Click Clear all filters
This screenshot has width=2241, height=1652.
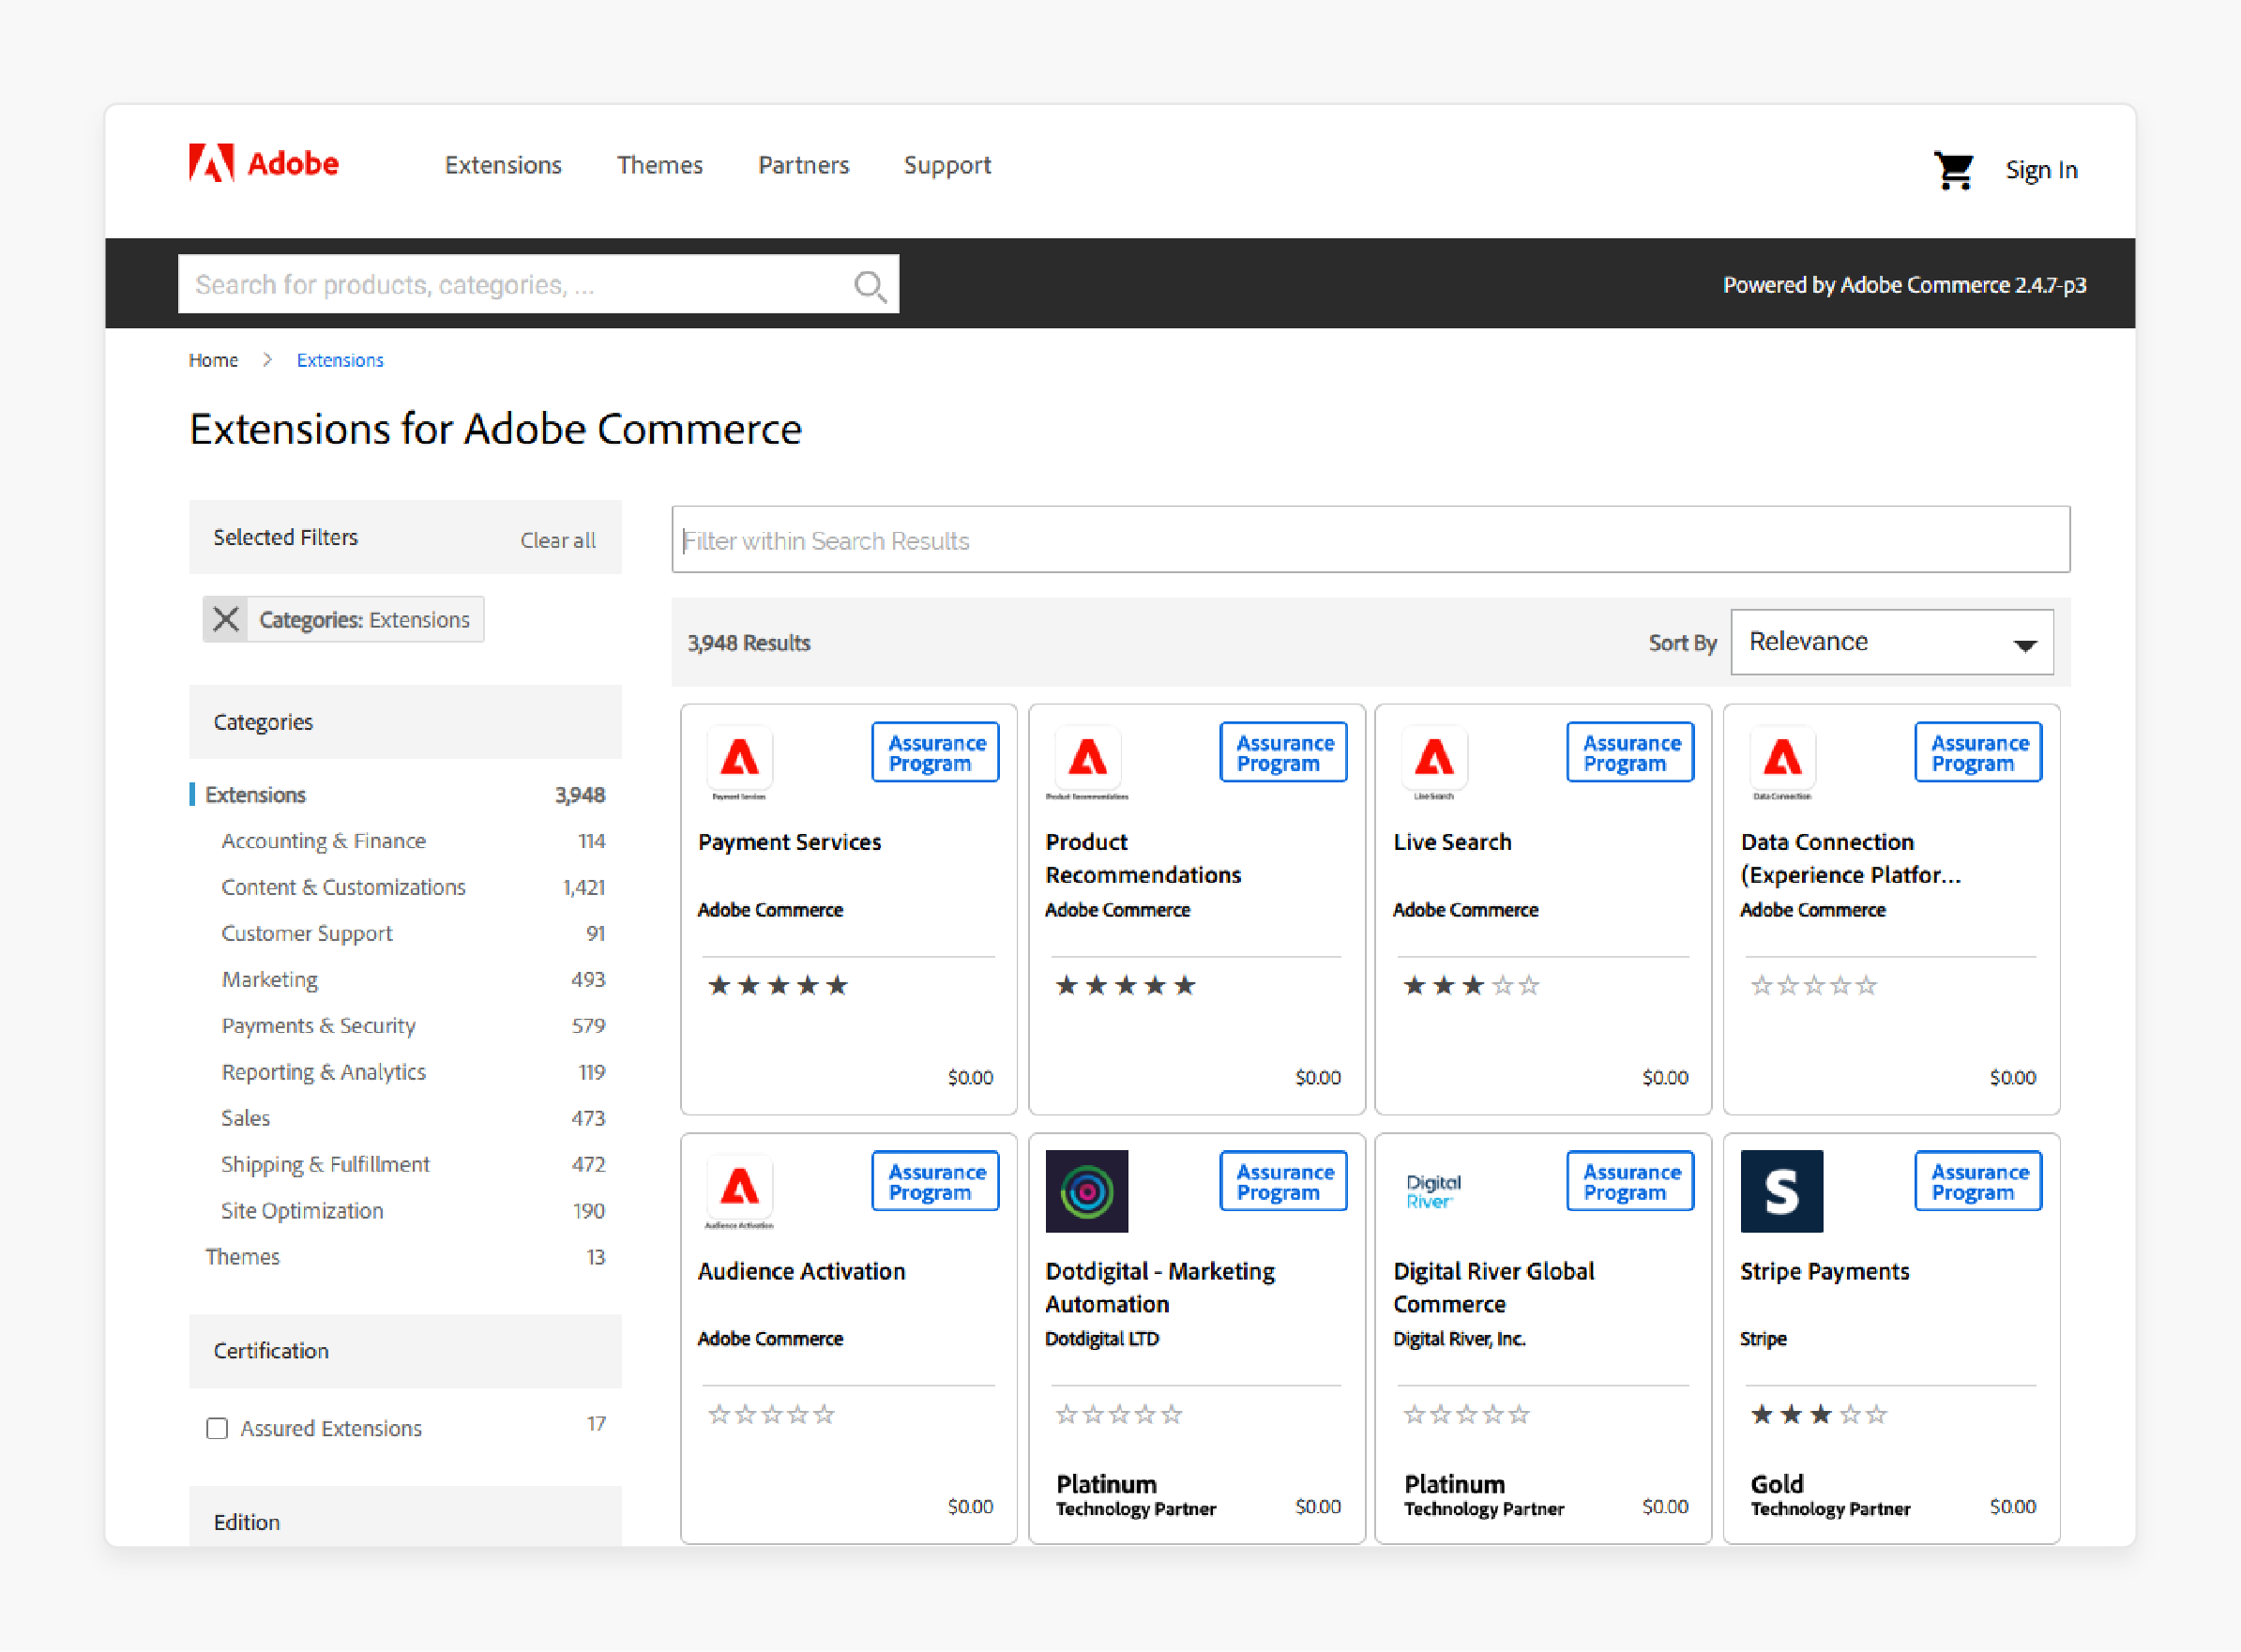click(x=558, y=541)
